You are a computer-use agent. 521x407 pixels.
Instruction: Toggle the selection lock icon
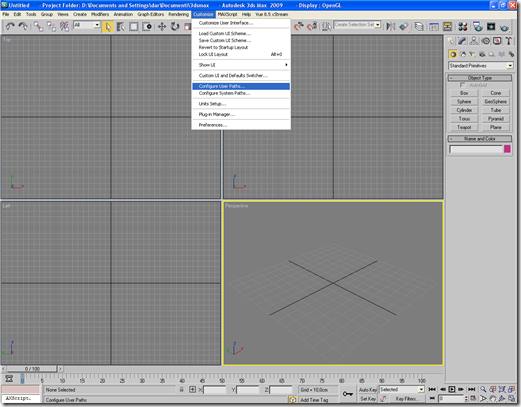pyautogui.click(x=181, y=389)
